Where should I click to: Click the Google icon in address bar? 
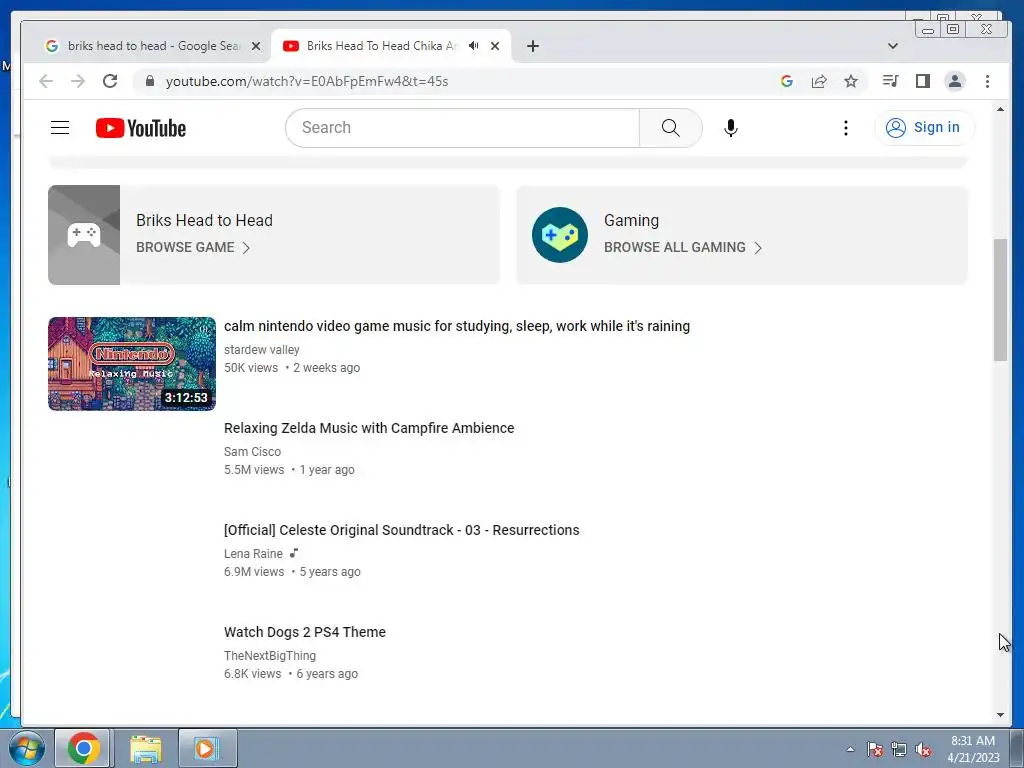(x=787, y=81)
